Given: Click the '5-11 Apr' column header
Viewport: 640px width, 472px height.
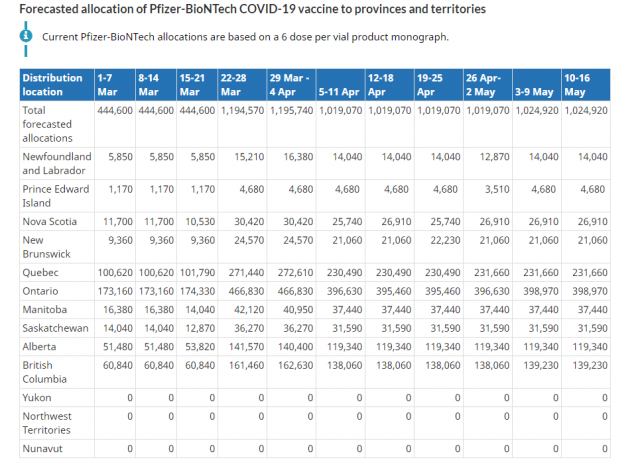Looking at the screenshot, I should pyautogui.click(x=340, y=85).
